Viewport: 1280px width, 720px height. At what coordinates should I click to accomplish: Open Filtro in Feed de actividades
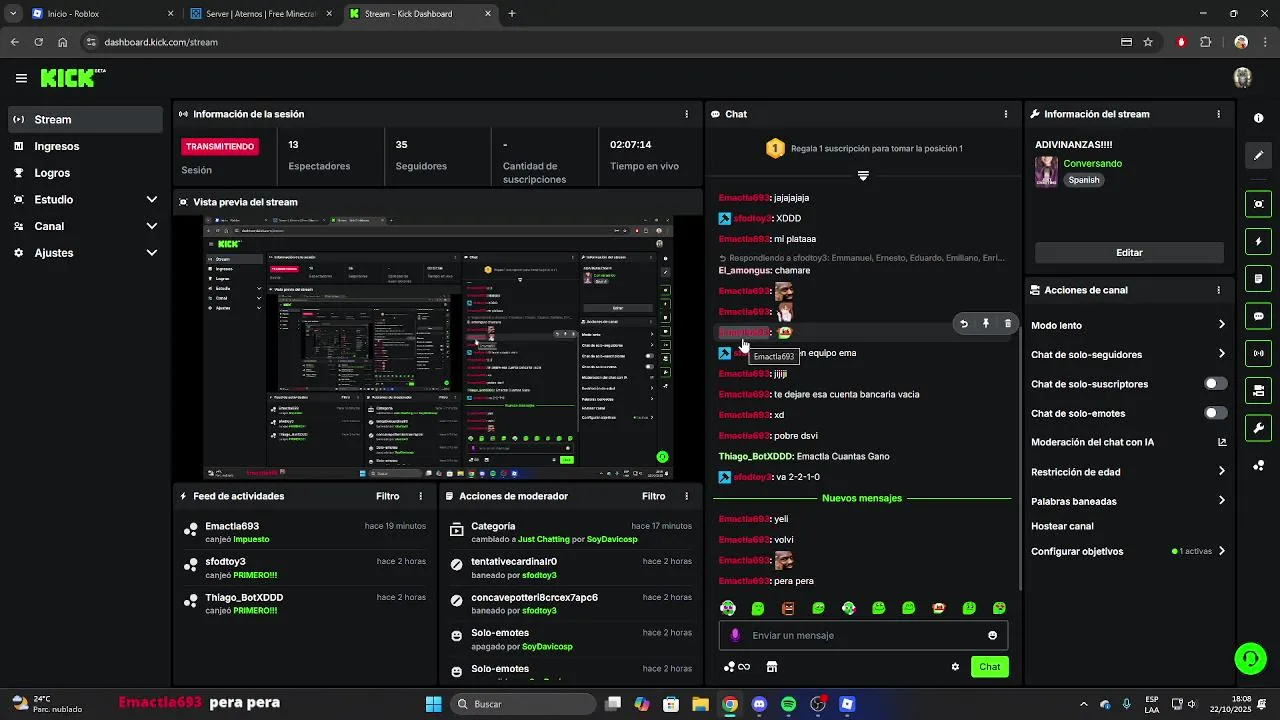[x=388, y=496]
